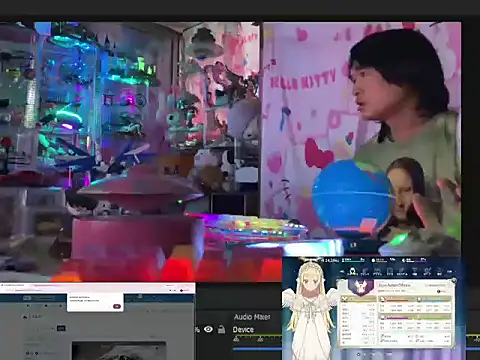
Task: Go to next game menu with right arrow
Action: (x=450, y=272)
